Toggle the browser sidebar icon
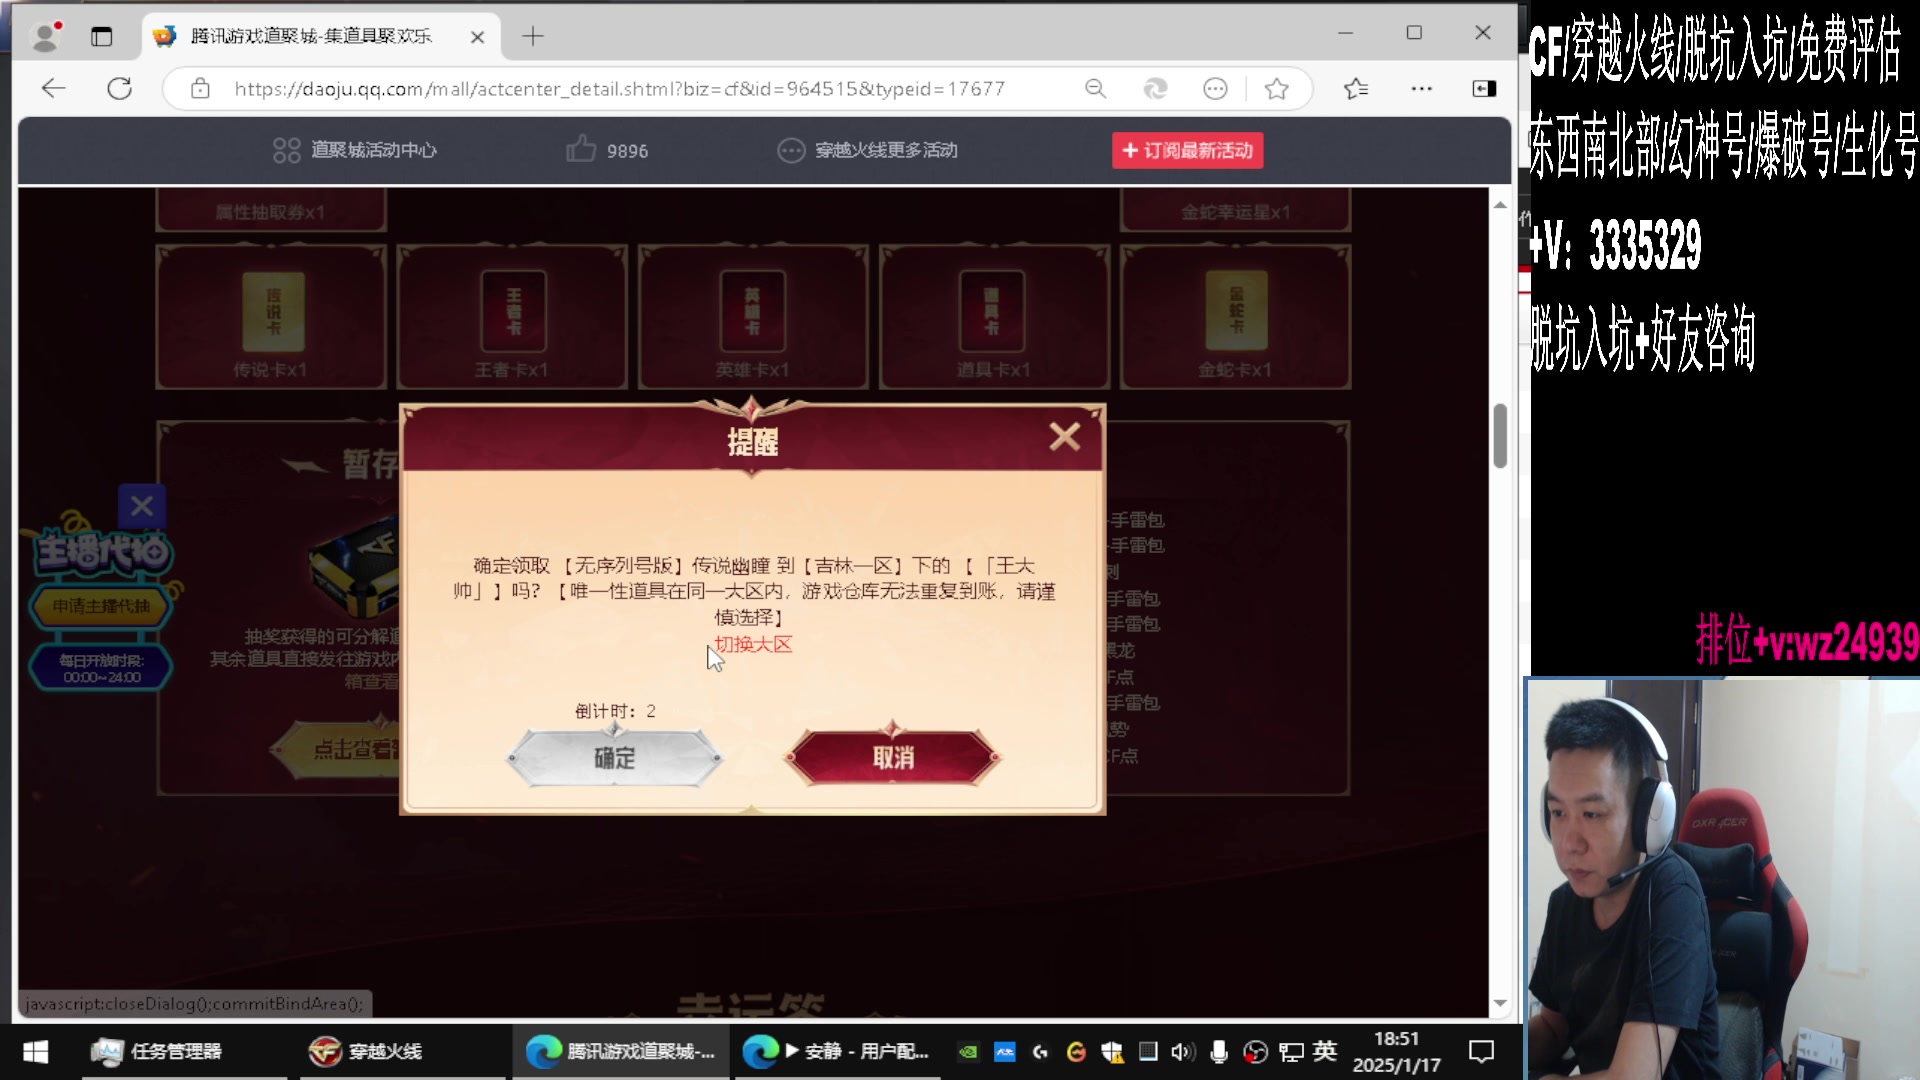1920x1080 pixels. point(1484,89)
